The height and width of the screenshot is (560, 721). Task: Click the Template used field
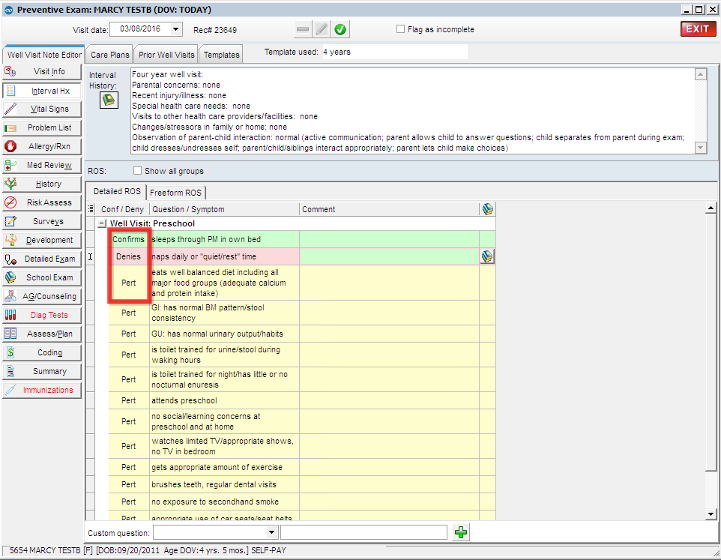point(394,52)
